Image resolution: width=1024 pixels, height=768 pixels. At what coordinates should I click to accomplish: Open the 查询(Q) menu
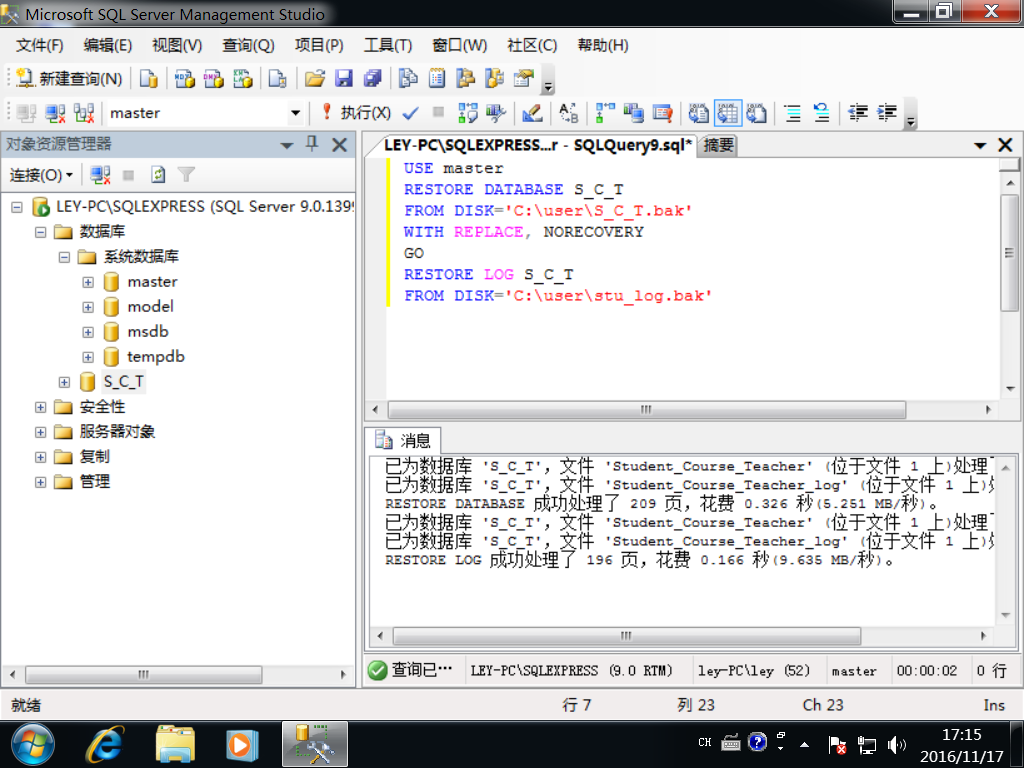[248, 45]
